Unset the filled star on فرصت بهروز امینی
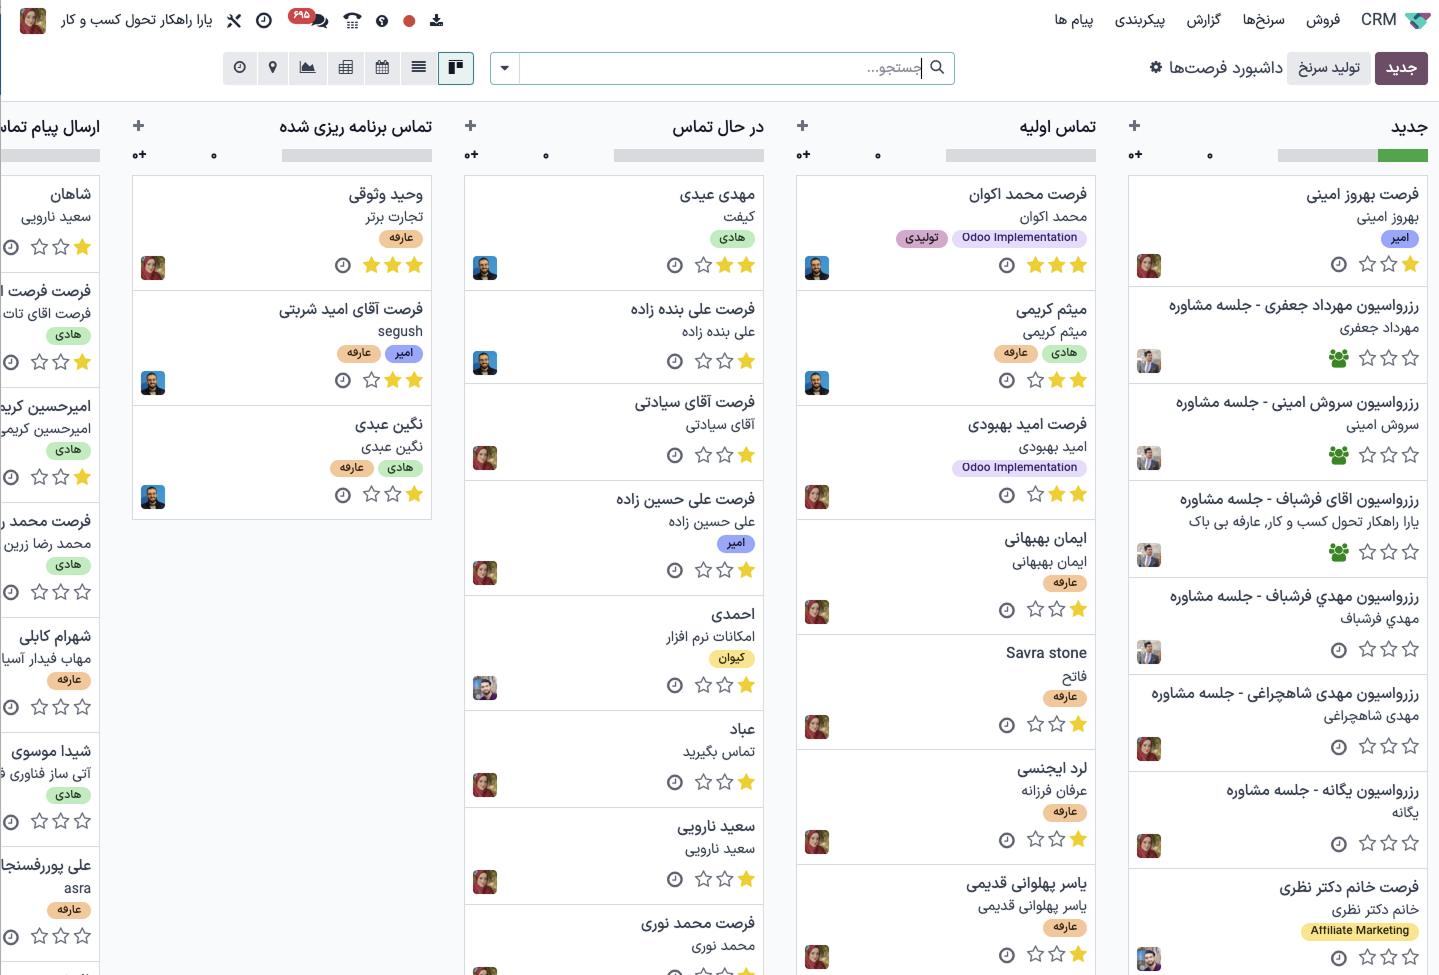Image resolution: width=1439 pixels, height=975 pixels. 1410,264
